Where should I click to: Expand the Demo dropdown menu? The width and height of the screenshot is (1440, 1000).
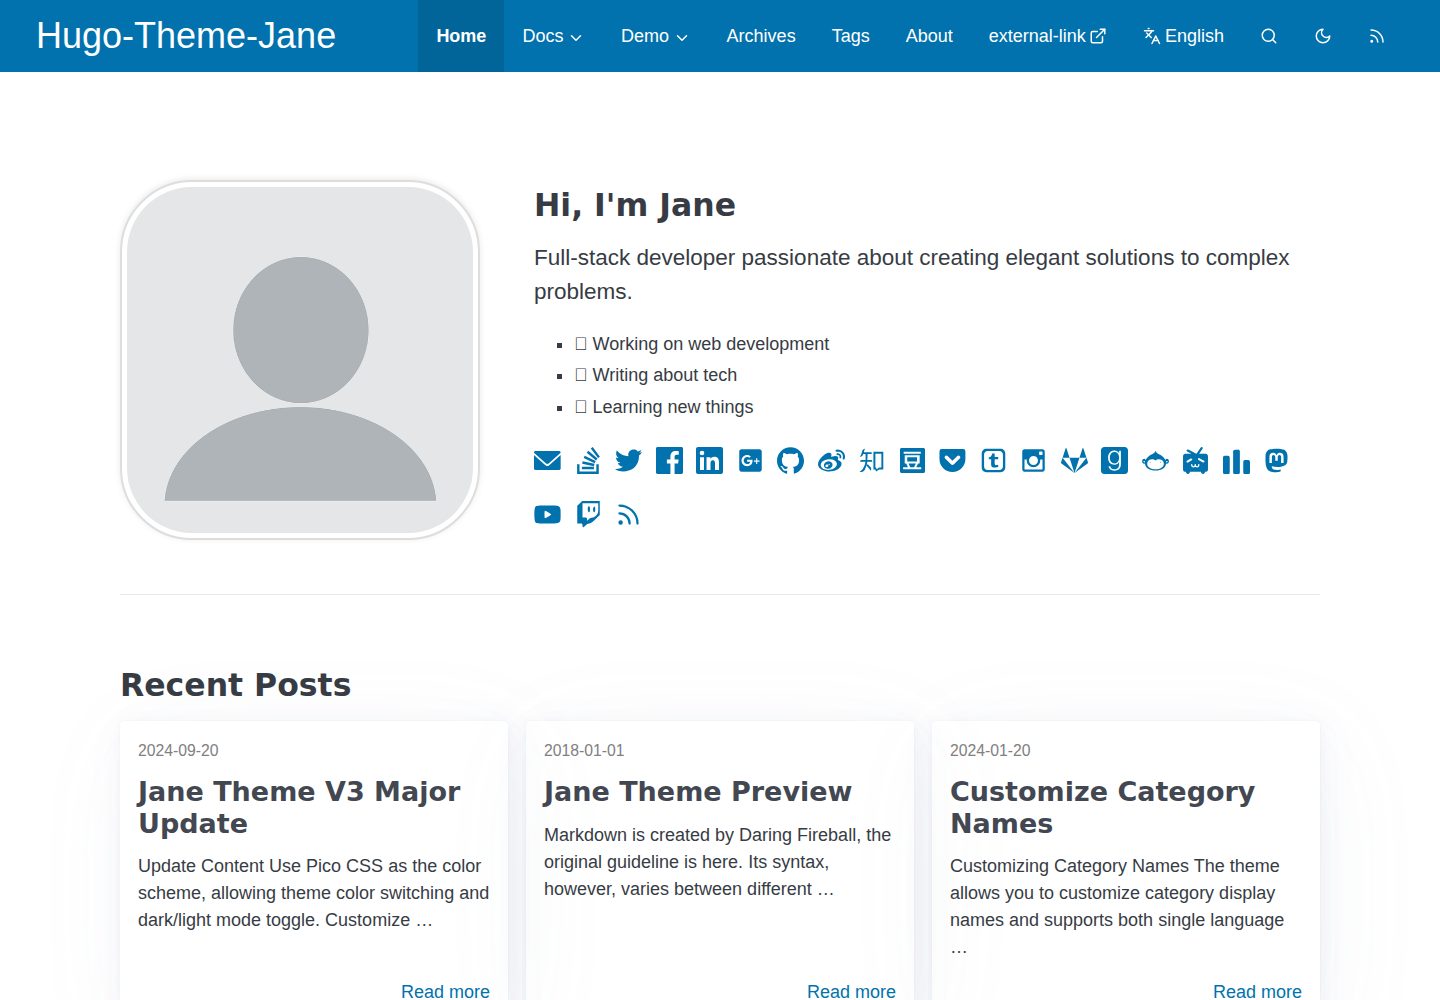click(x=655, y=36)
